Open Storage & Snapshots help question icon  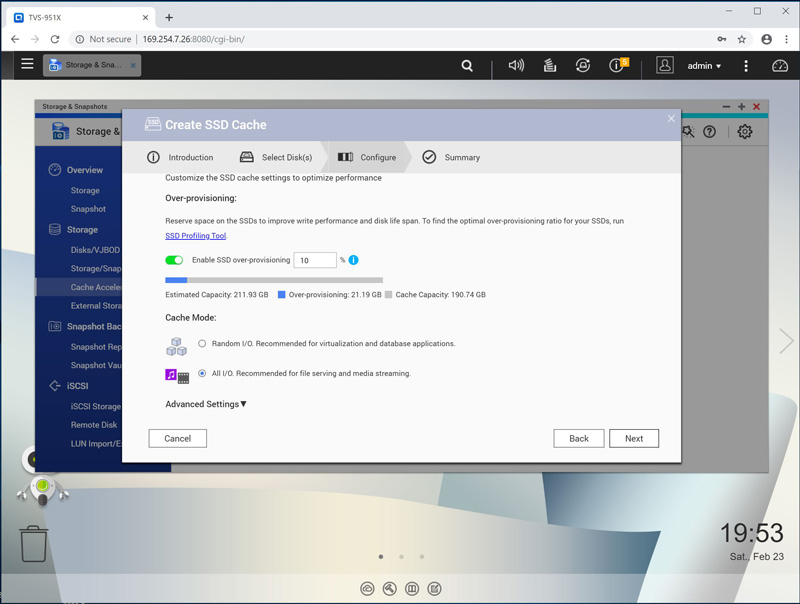709,132
